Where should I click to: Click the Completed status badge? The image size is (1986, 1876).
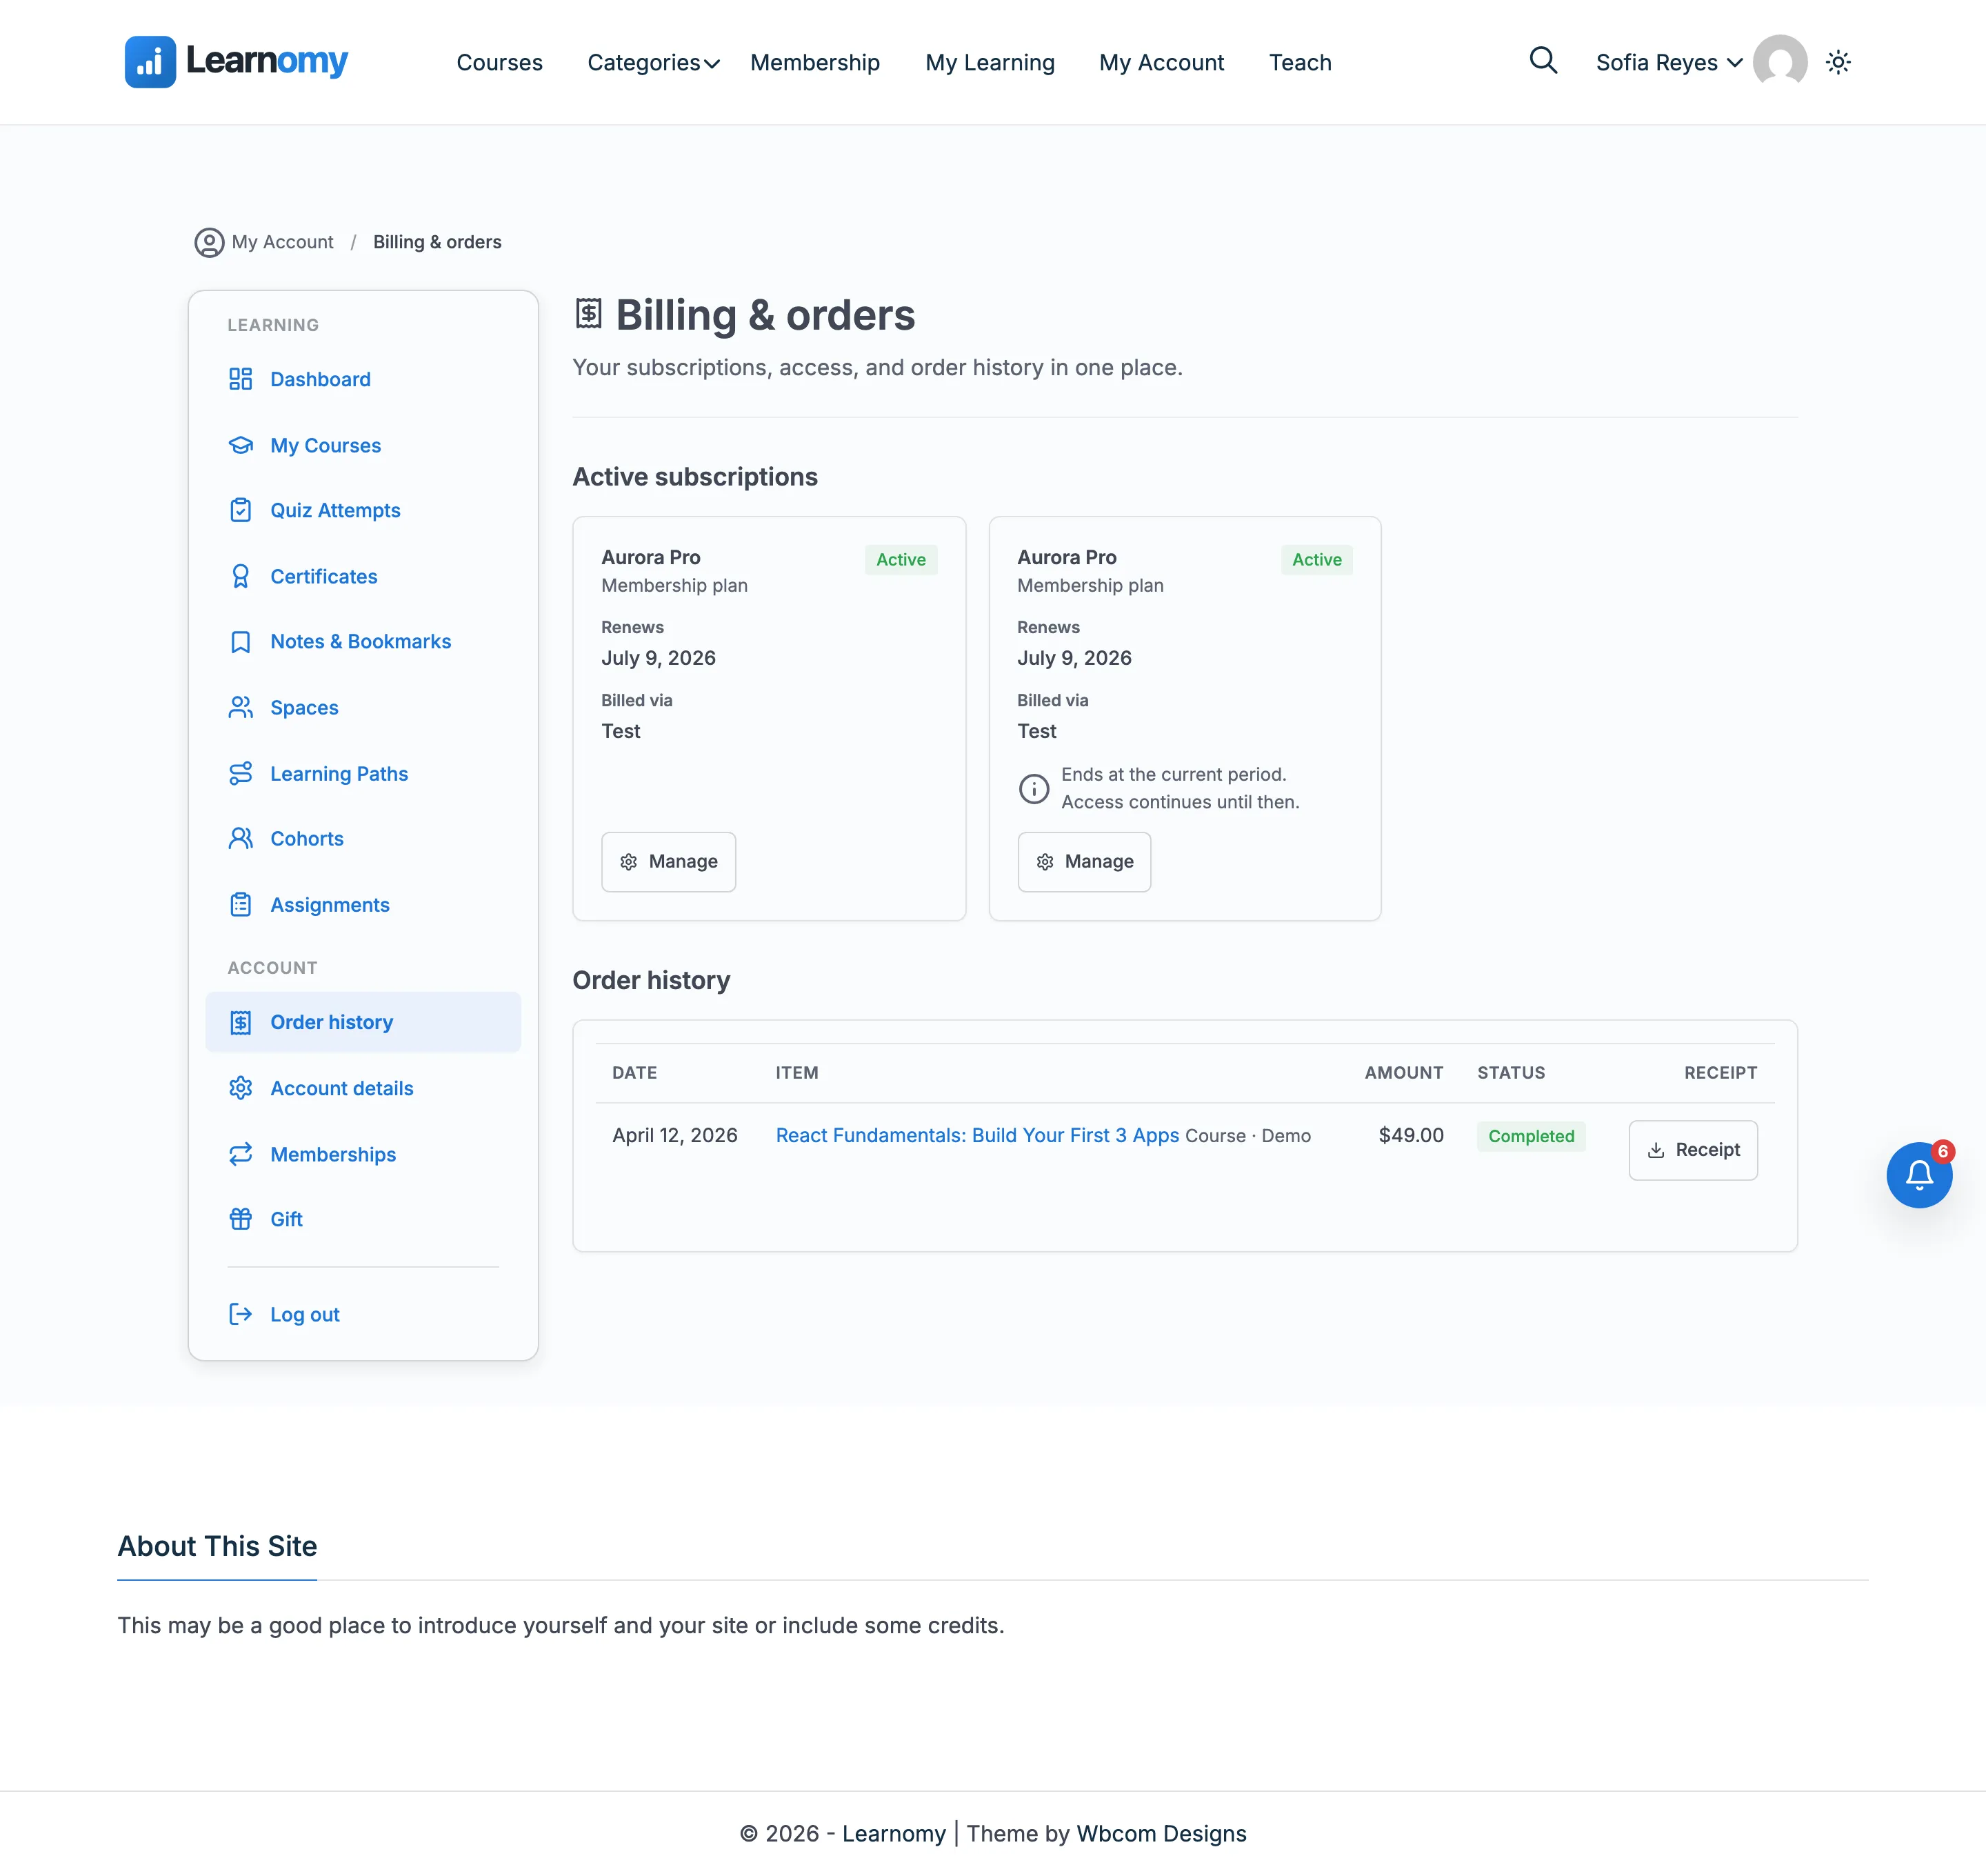[1531, 1136]
